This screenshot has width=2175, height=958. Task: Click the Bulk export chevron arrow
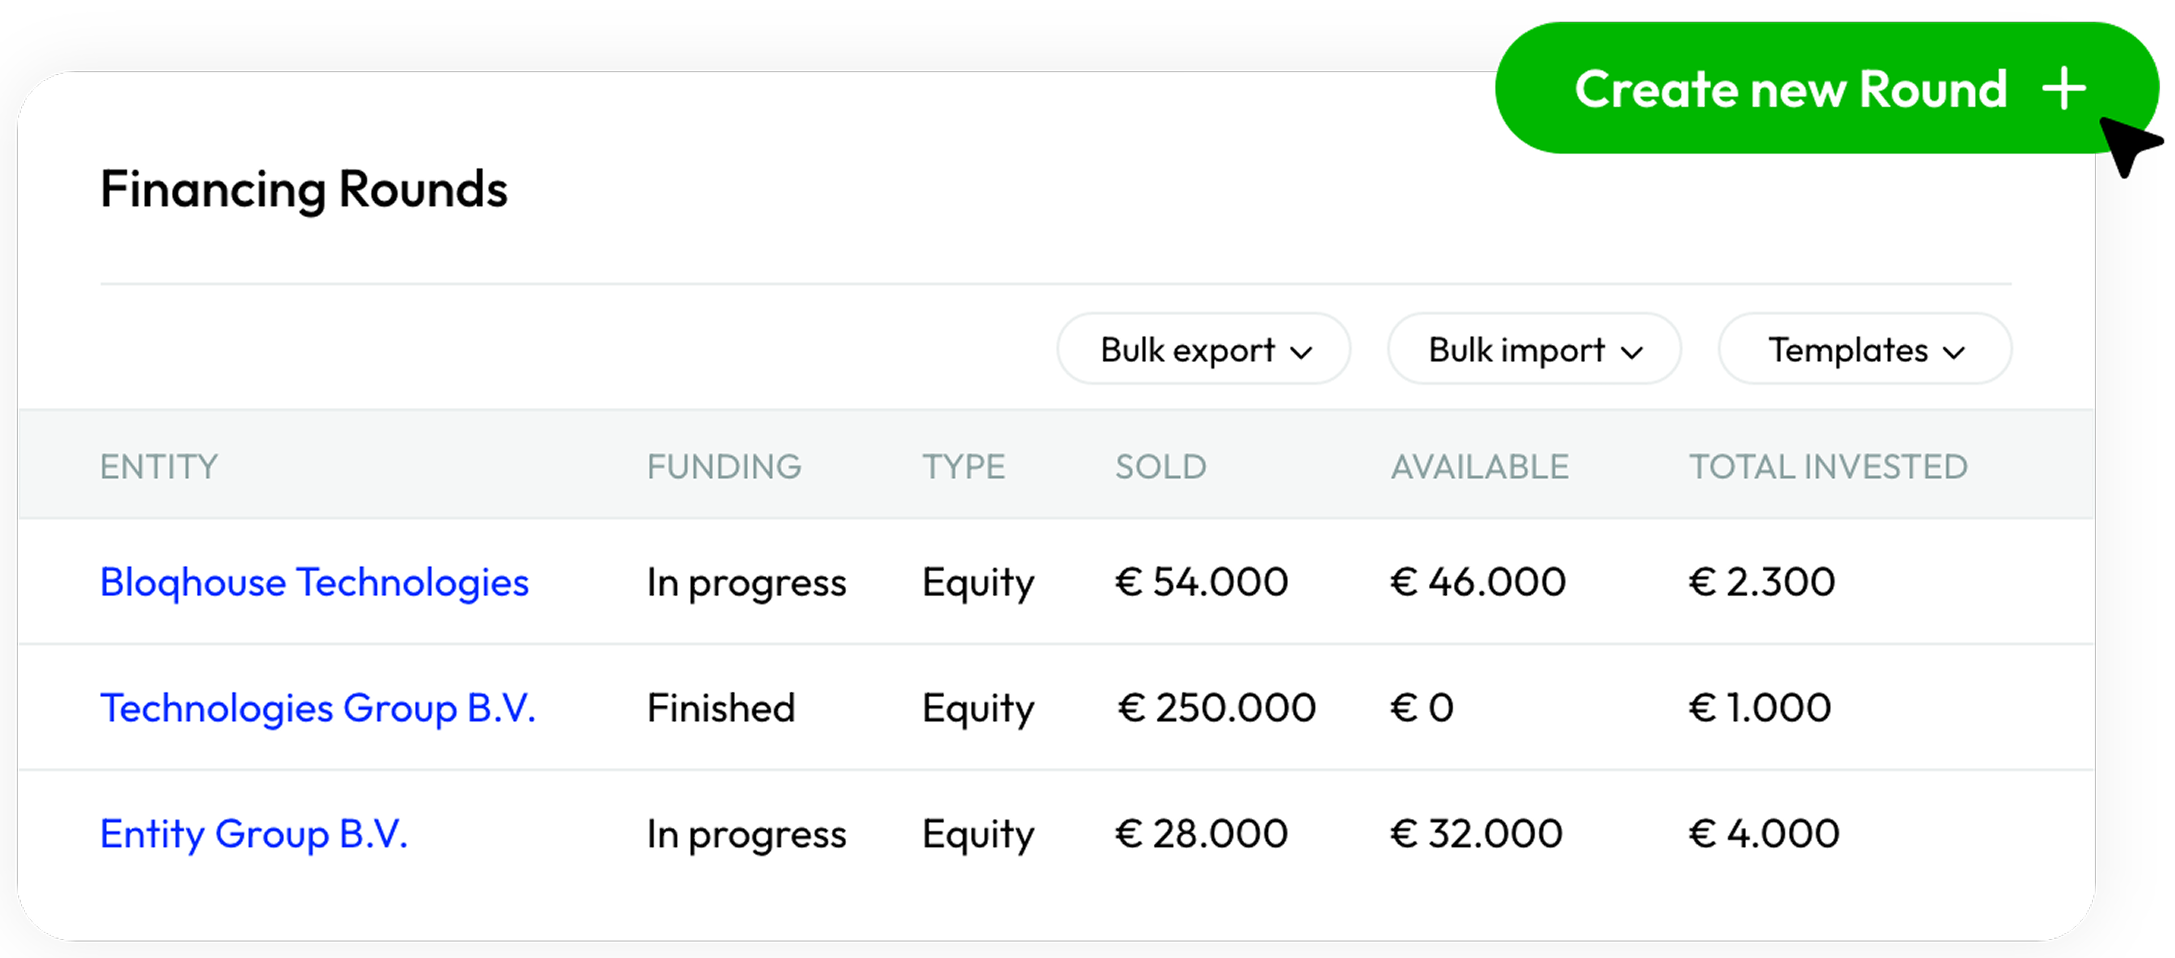pos(1301,352)
